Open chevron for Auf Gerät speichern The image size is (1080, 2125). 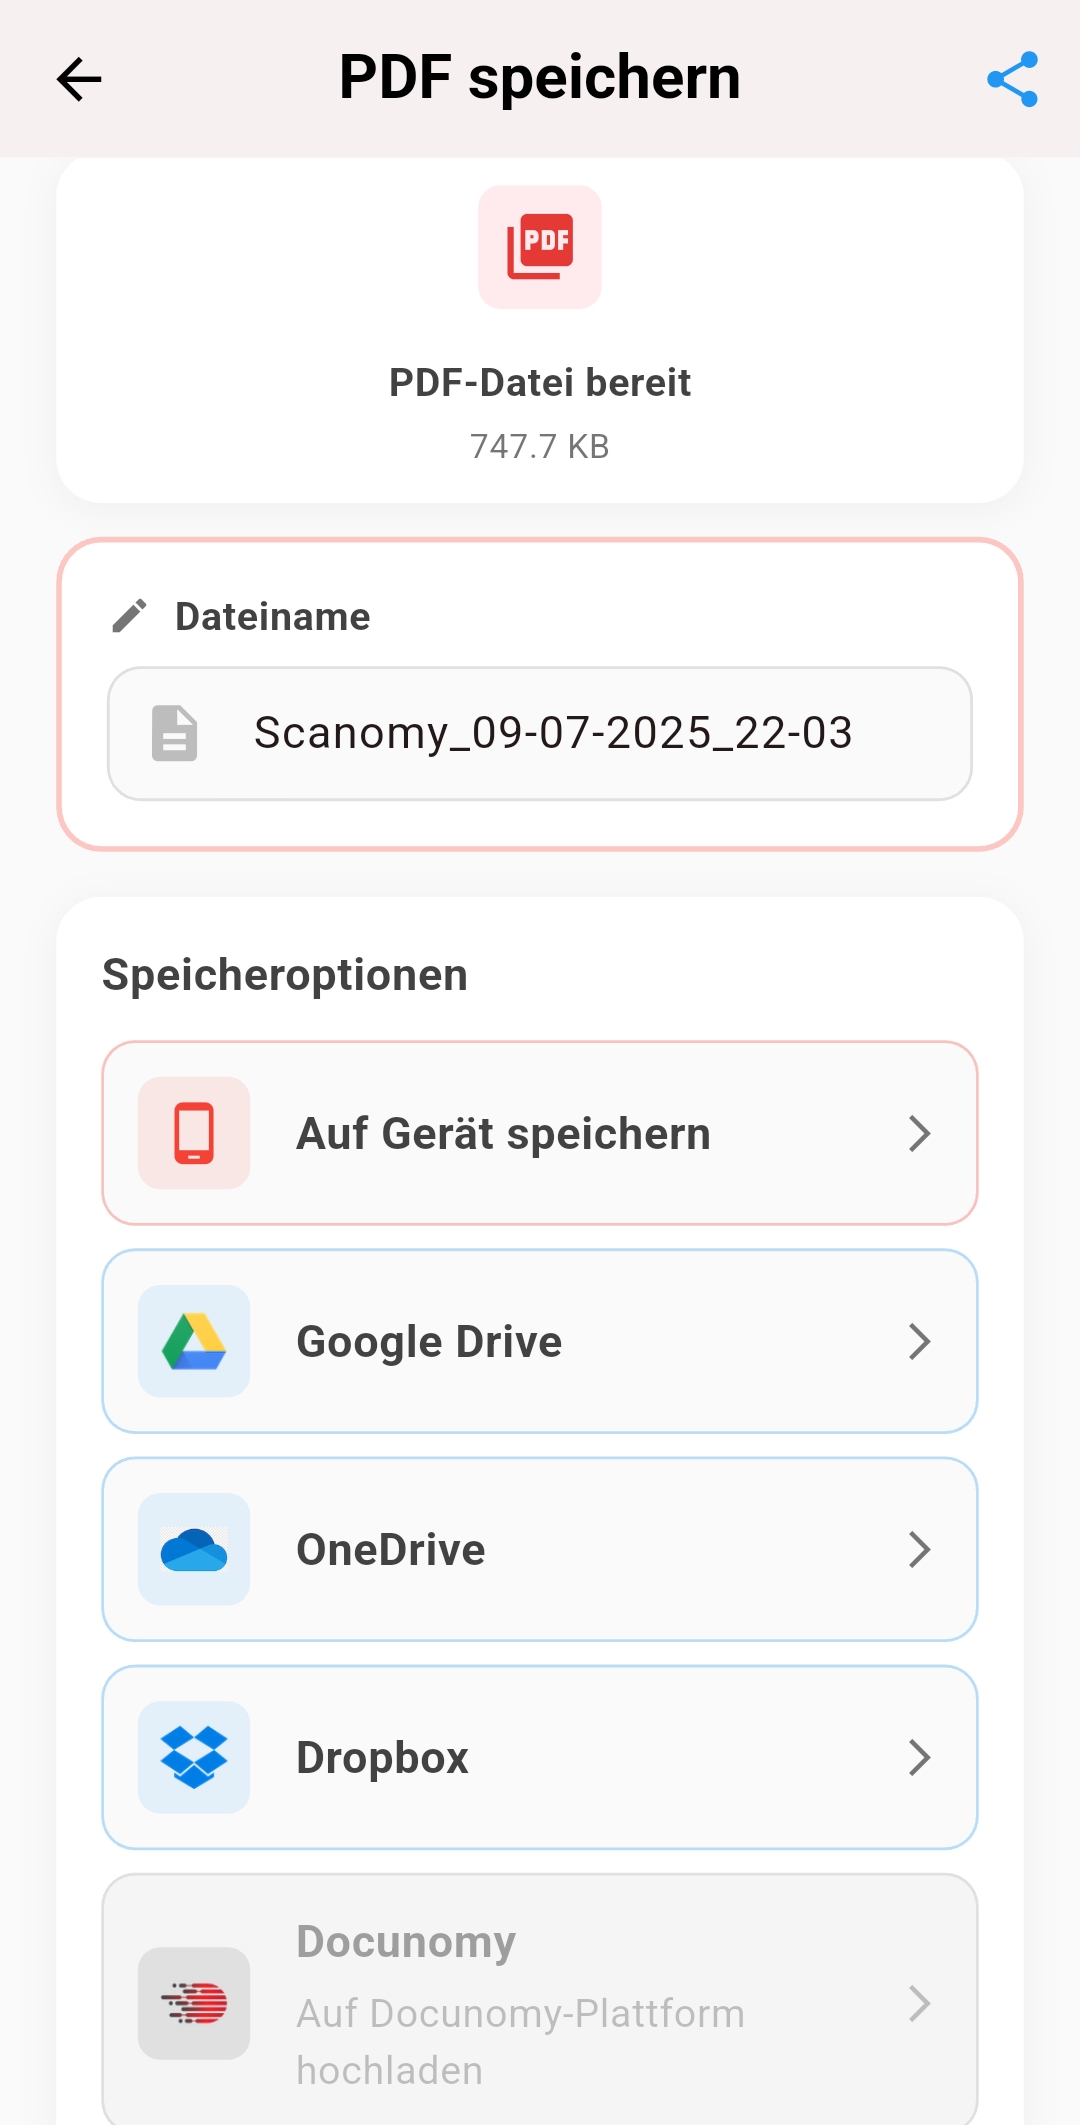click(x=919, y=1133)
